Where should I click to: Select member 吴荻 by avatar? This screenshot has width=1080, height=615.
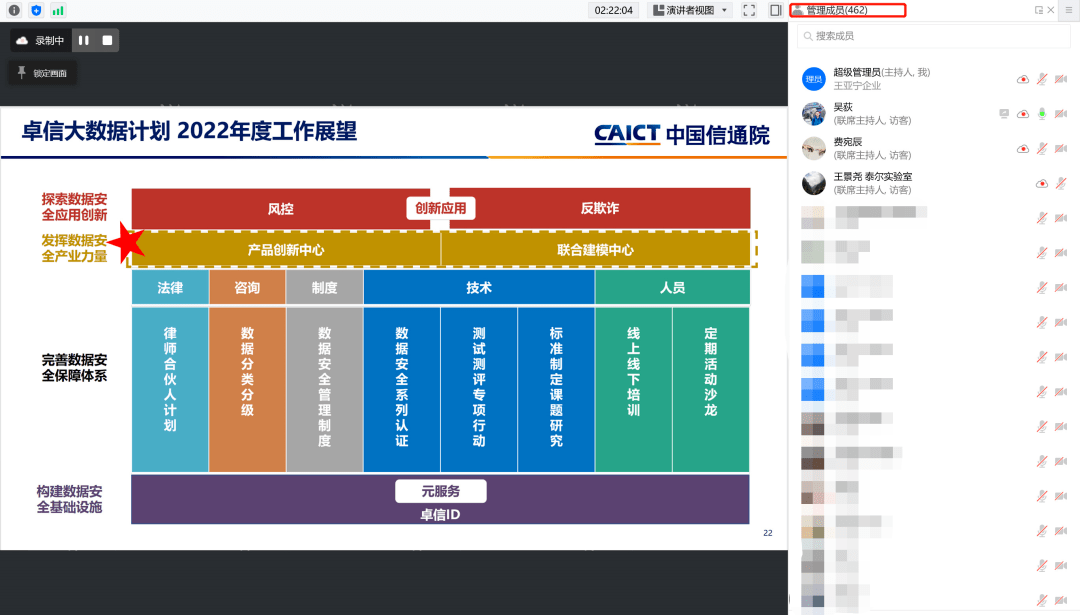813,113
